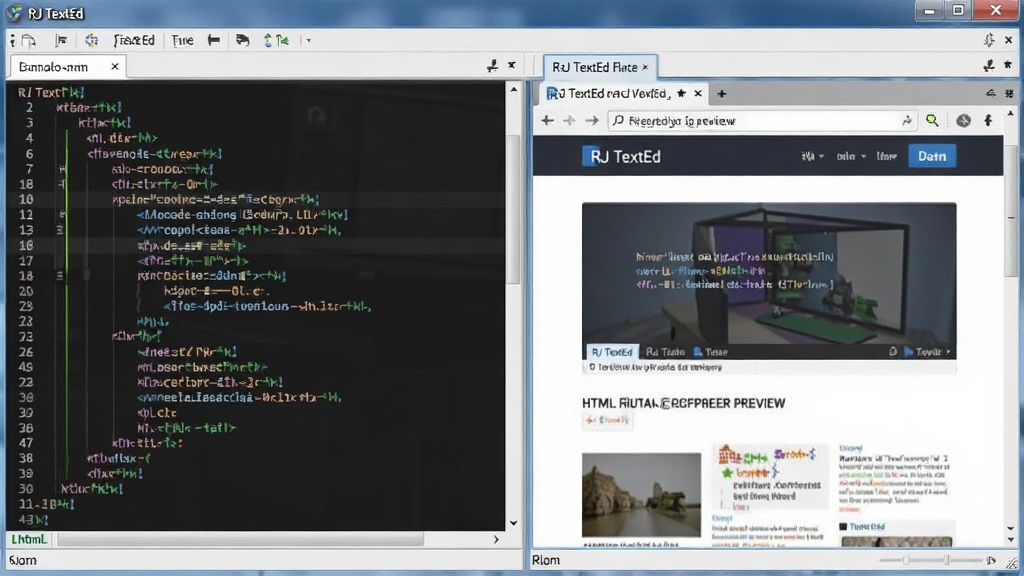Expand the second dropdown in site navigation
1024x576 pixels.
(851, 157)
